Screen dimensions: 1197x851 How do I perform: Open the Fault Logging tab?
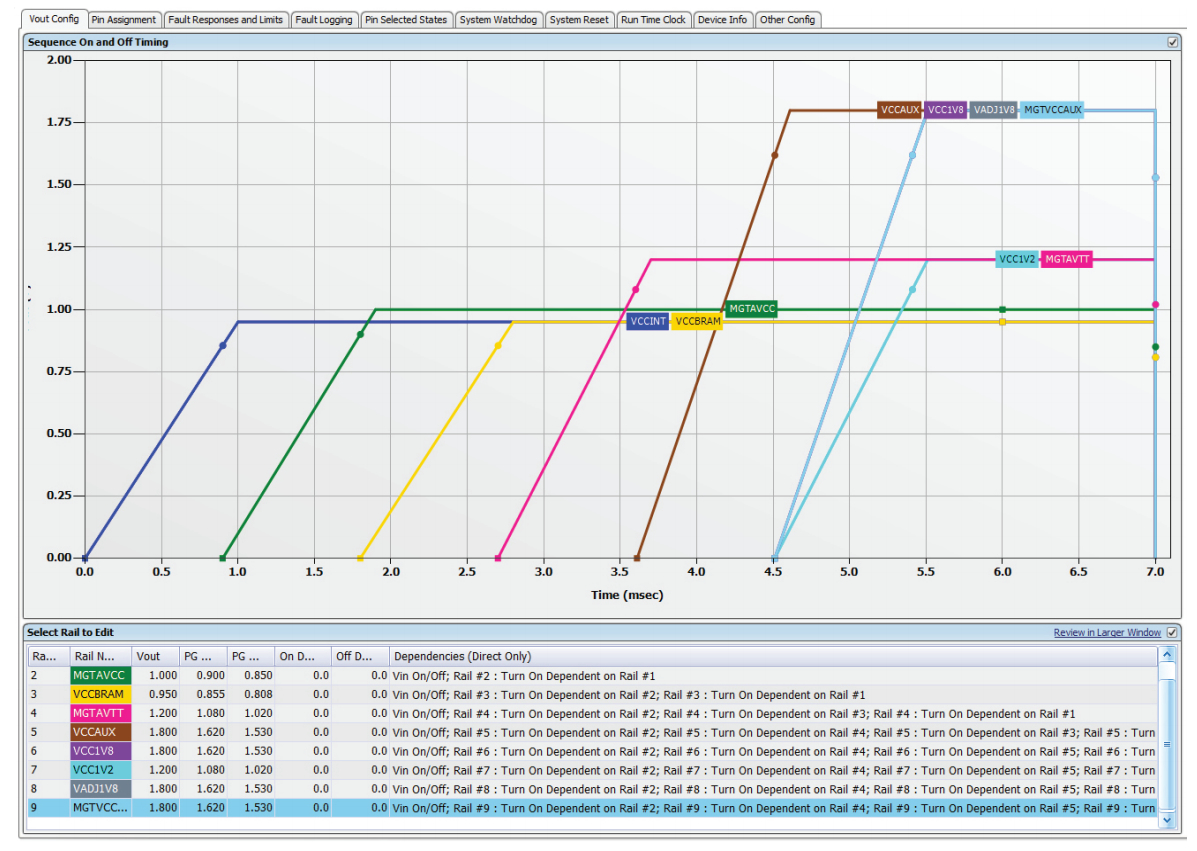point(323,20)
